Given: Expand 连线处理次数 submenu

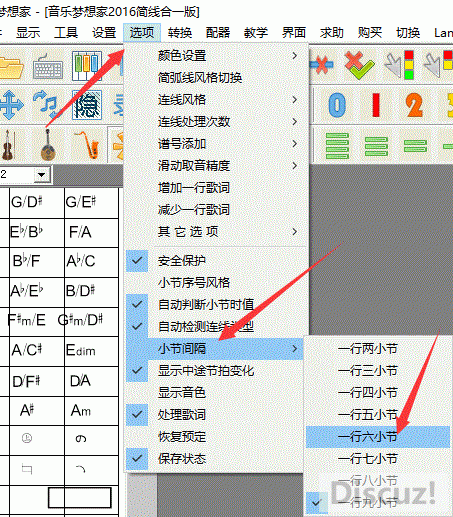Looking at the screenshot, I should point(215,122).
